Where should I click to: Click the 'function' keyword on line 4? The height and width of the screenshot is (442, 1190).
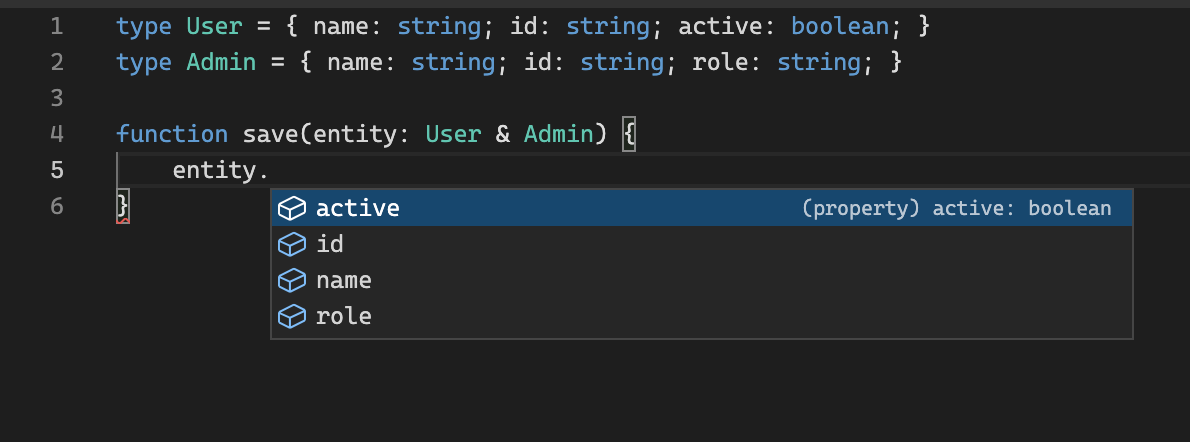(x=172, y=134)
